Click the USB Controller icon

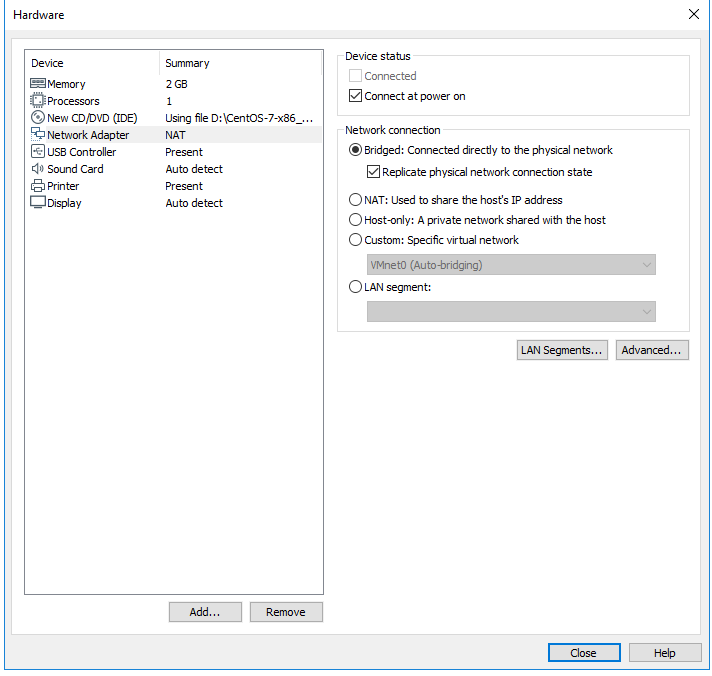38,151
